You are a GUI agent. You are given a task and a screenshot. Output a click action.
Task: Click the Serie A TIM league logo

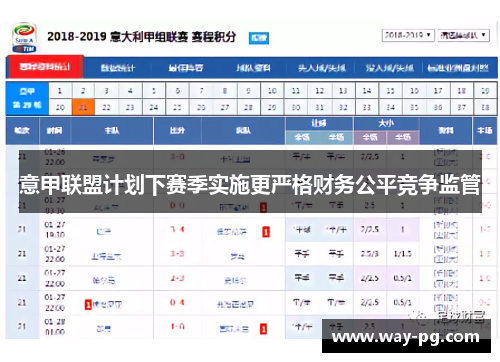(24, 38)
